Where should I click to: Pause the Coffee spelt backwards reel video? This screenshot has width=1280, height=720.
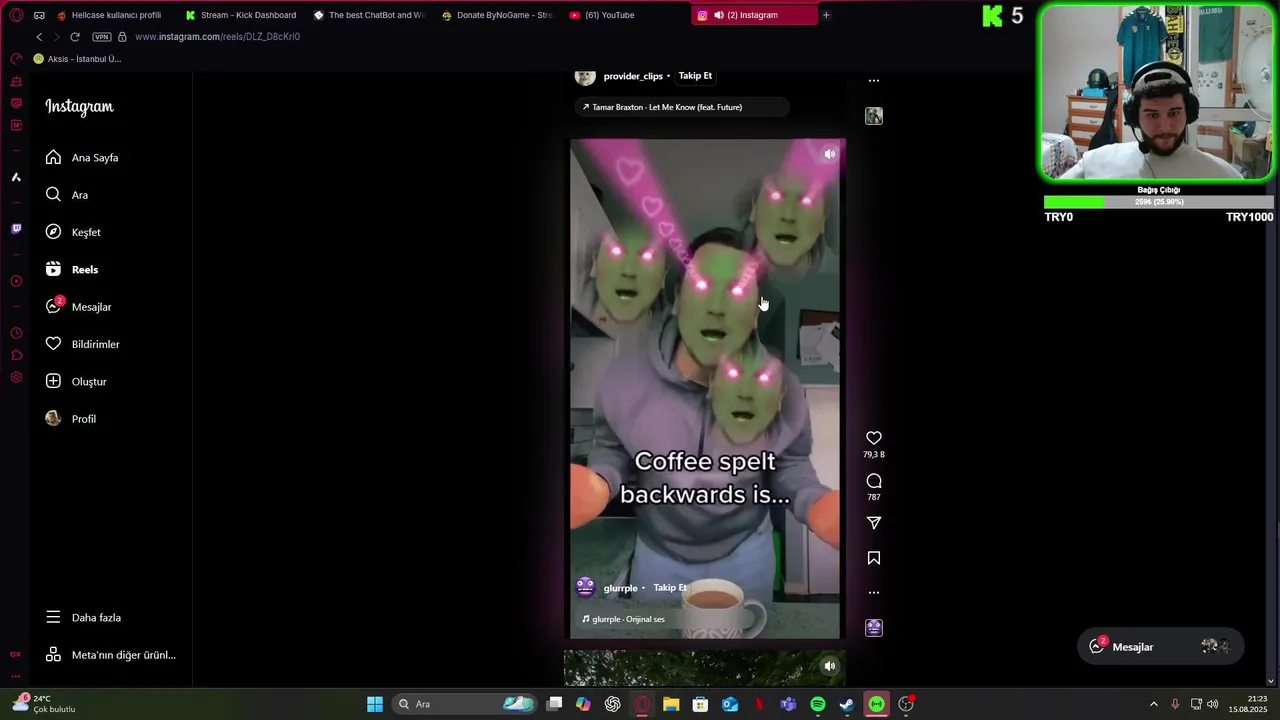point(706,388)
